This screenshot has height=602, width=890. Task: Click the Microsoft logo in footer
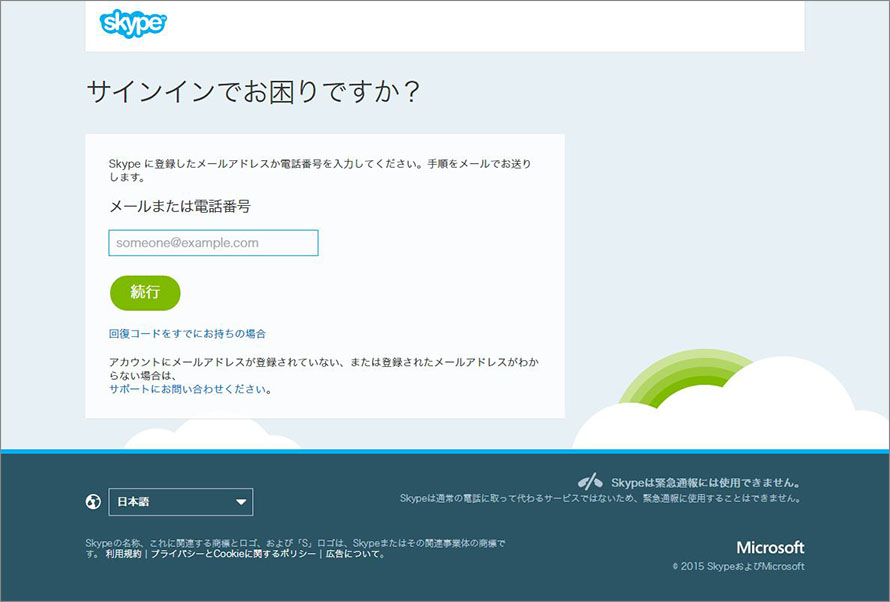point(770,548)
